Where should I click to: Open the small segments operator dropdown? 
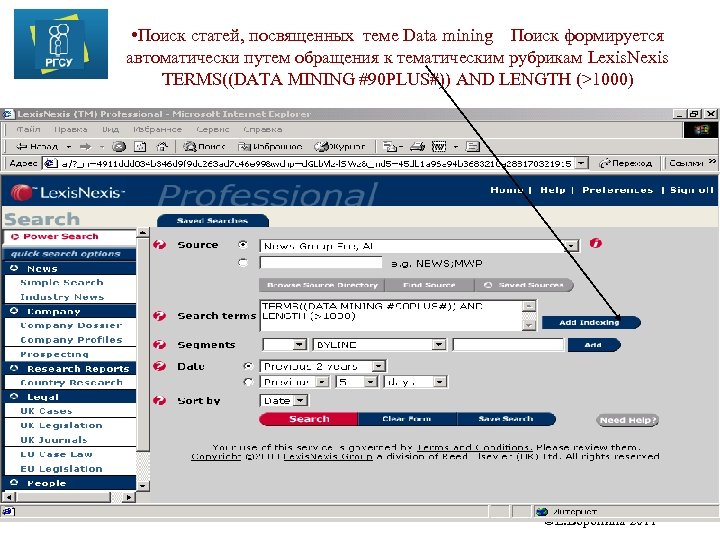coord(299,345)
